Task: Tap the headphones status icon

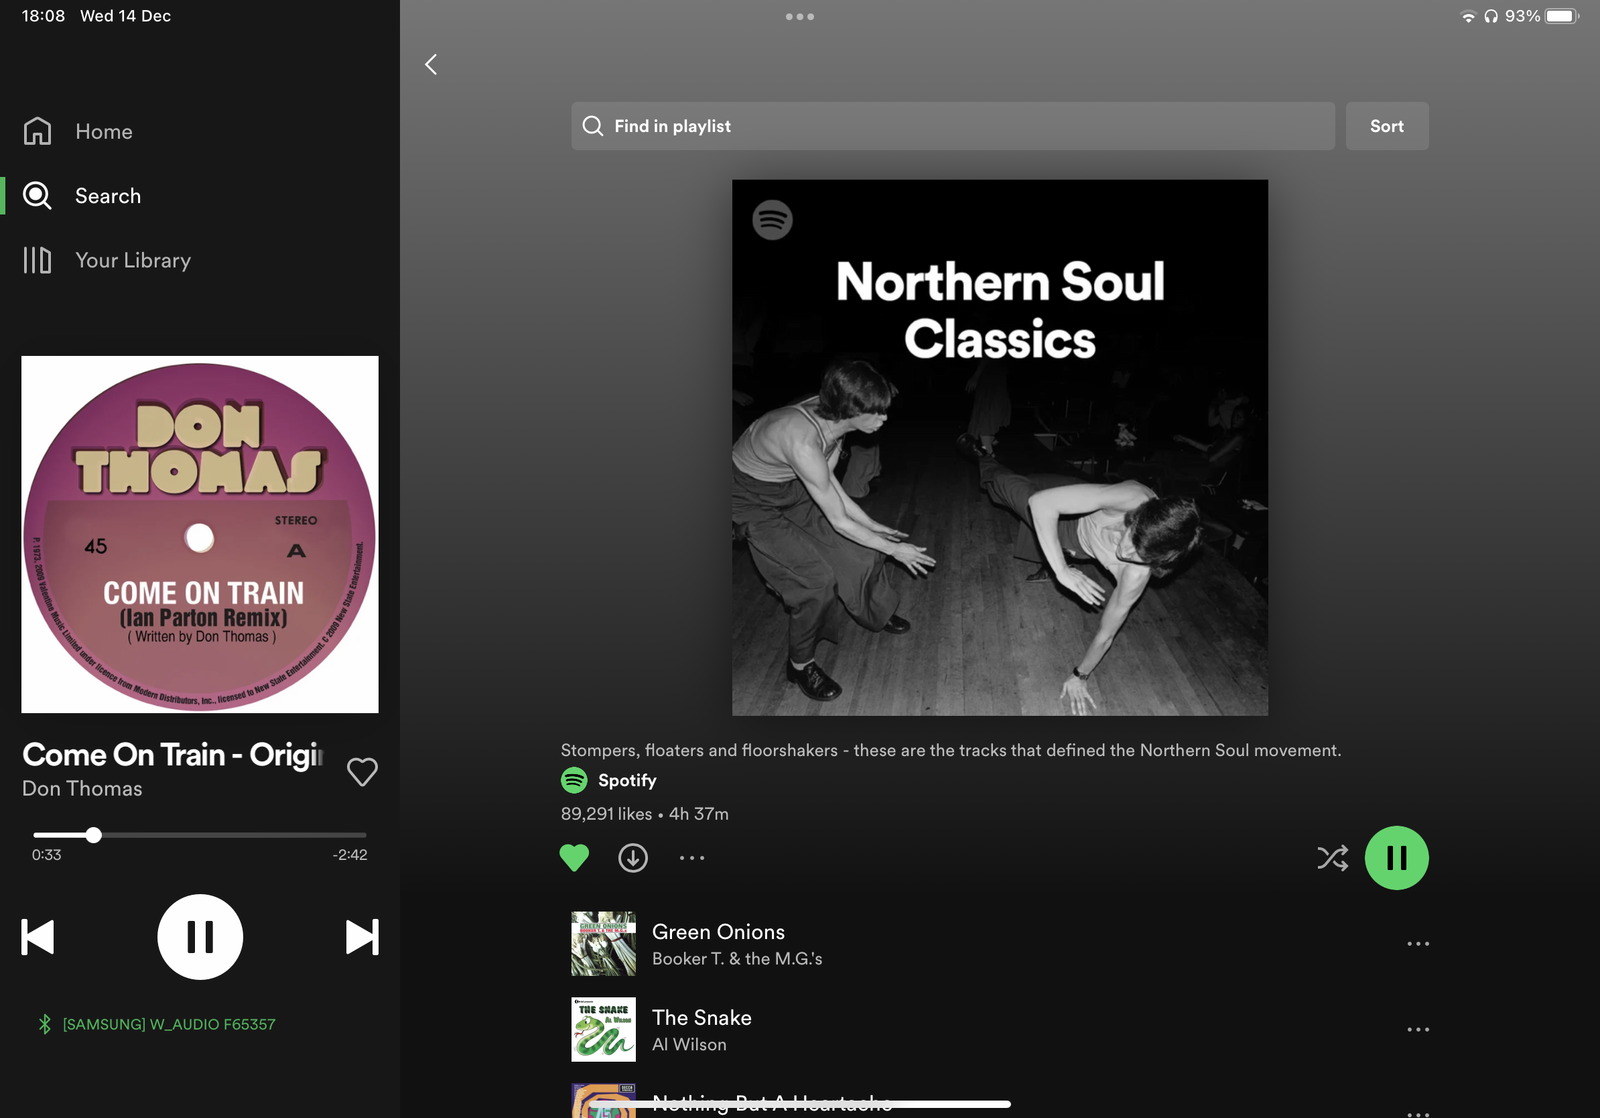Action: (x=1491, y=17)
